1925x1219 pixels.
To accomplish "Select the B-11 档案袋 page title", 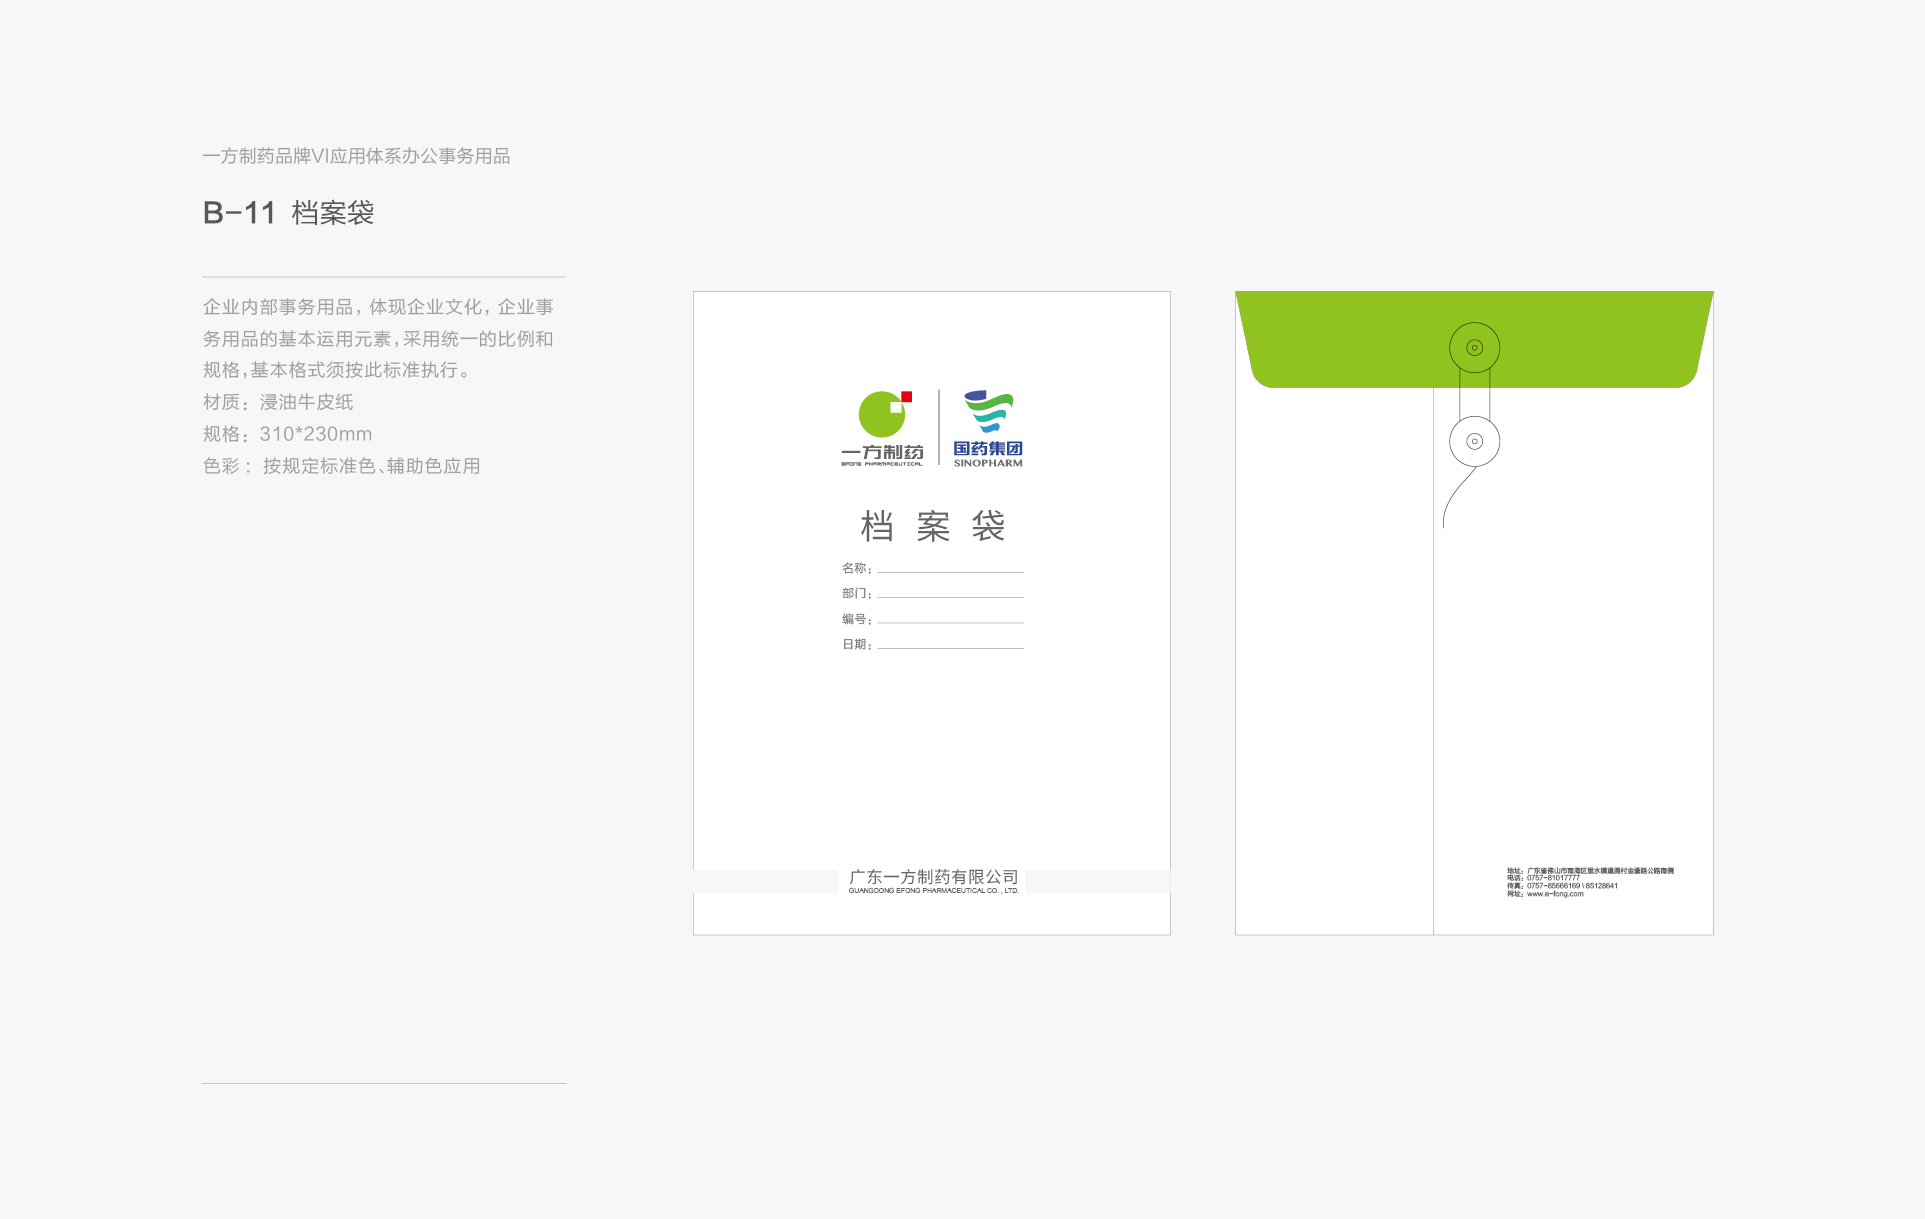I will (288, 213).
